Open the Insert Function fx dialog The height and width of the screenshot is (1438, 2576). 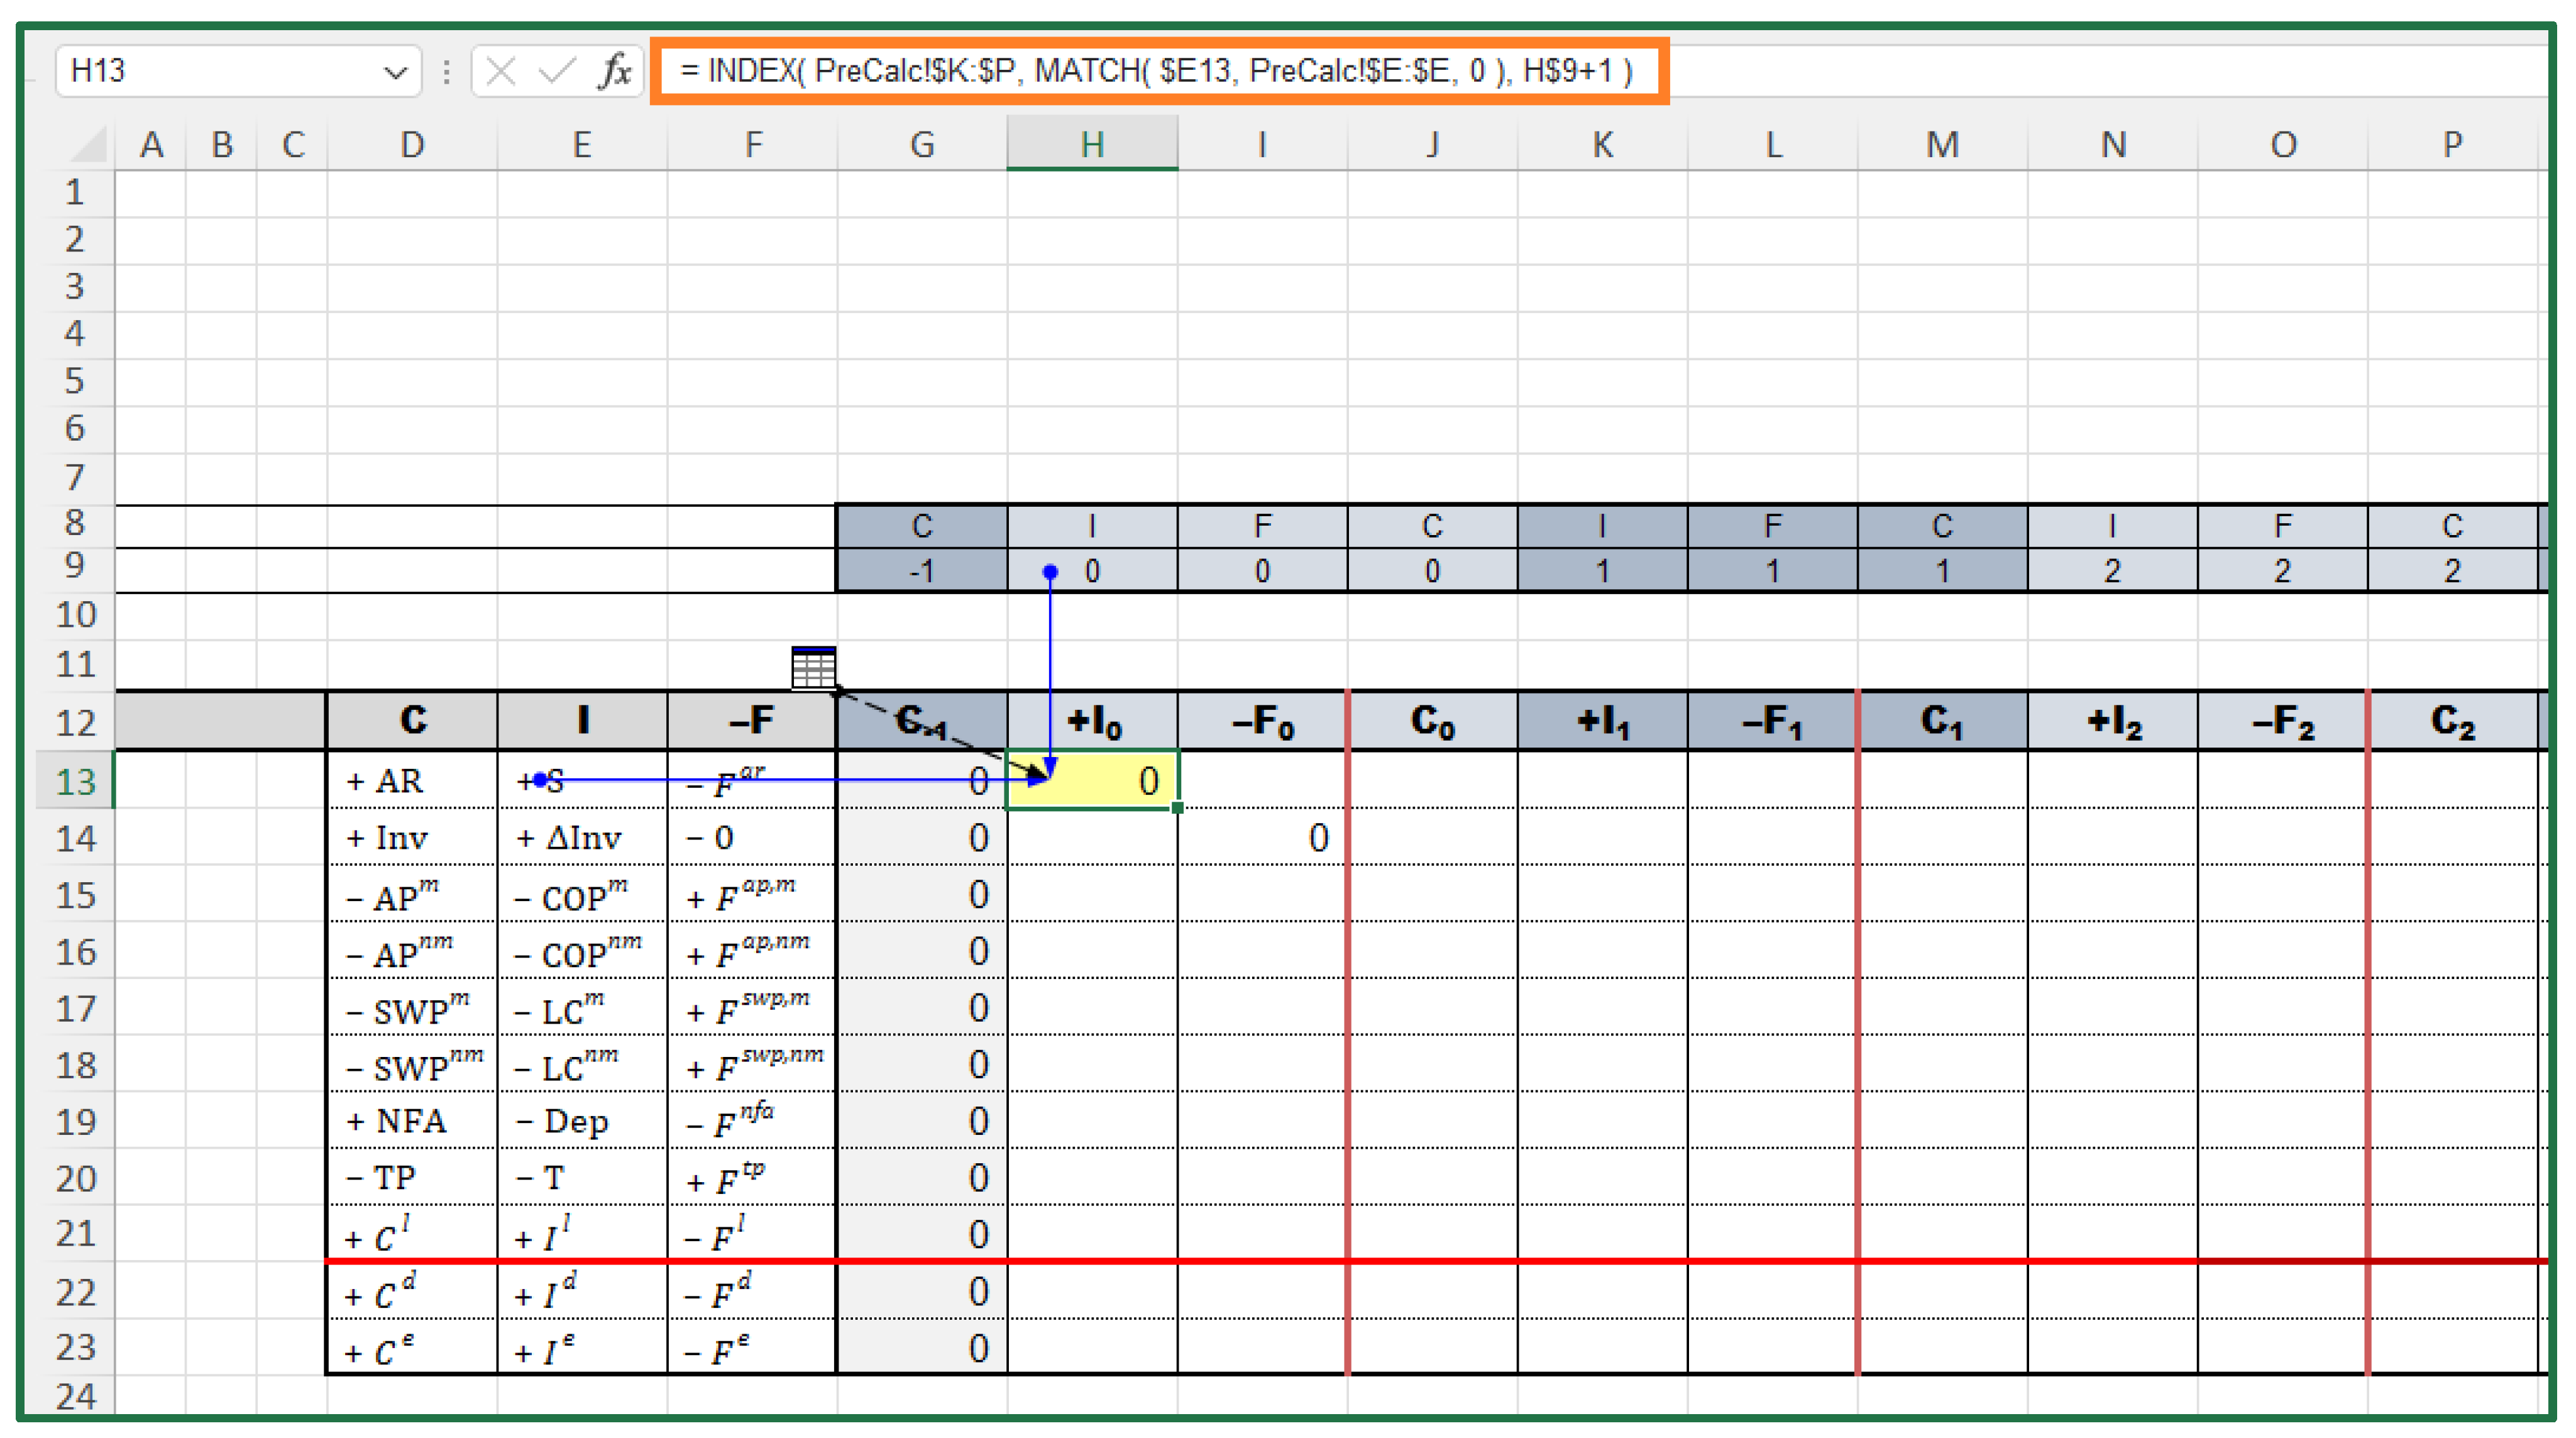615,71
